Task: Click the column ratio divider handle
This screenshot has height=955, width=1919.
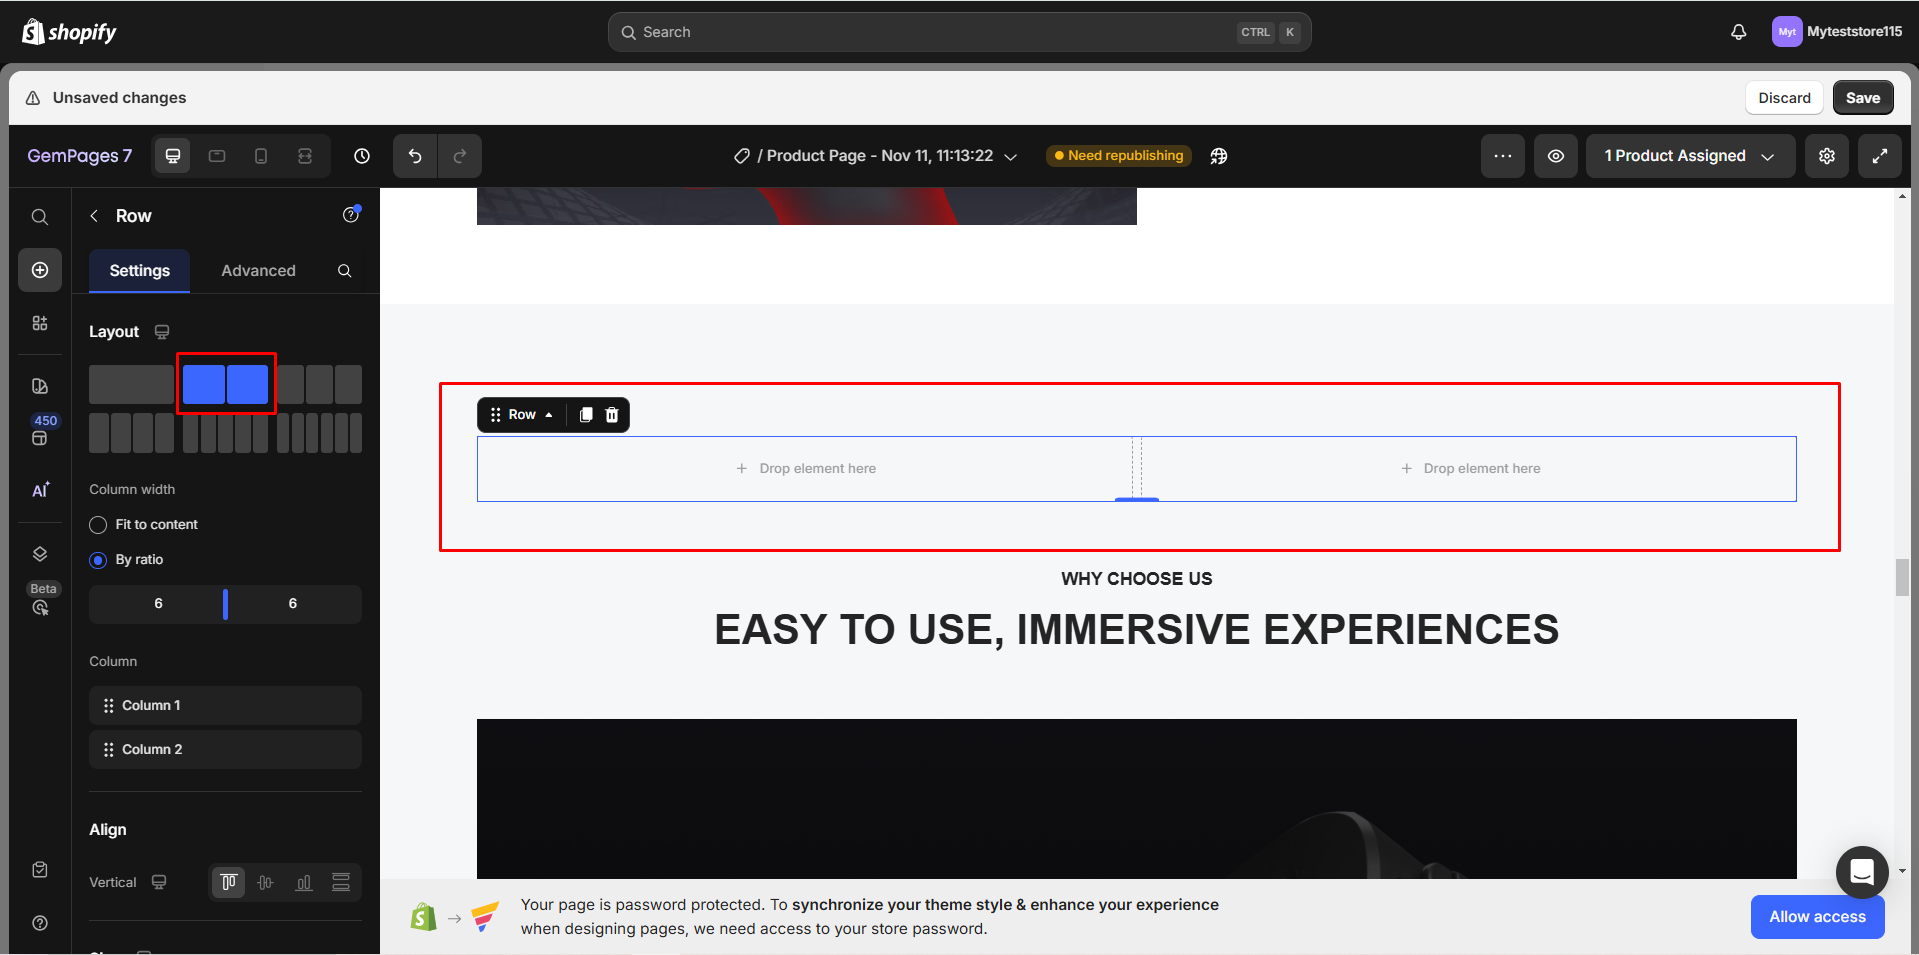Action: [225, 604]
